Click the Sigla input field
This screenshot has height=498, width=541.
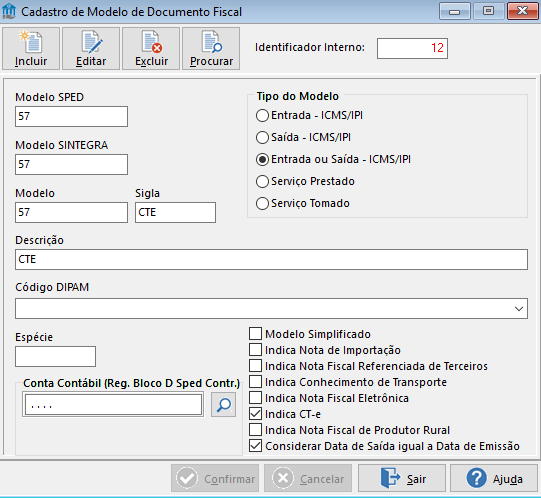(175, 213)
